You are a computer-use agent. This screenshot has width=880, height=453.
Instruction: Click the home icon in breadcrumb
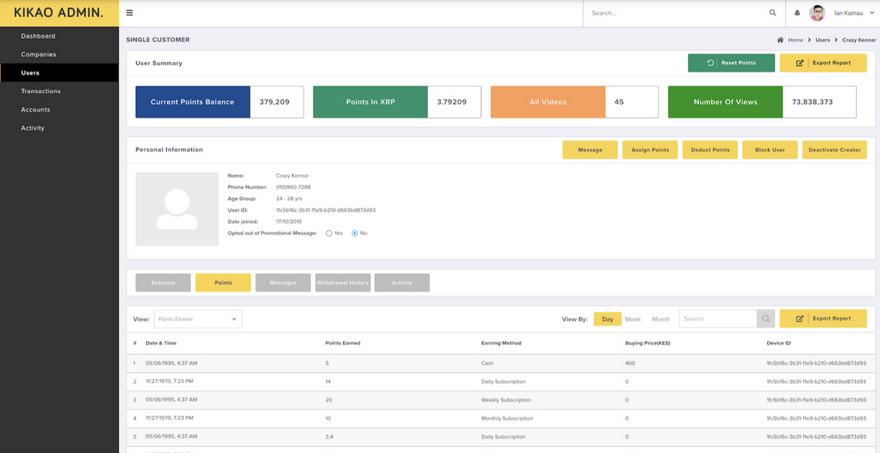(780, 40)
